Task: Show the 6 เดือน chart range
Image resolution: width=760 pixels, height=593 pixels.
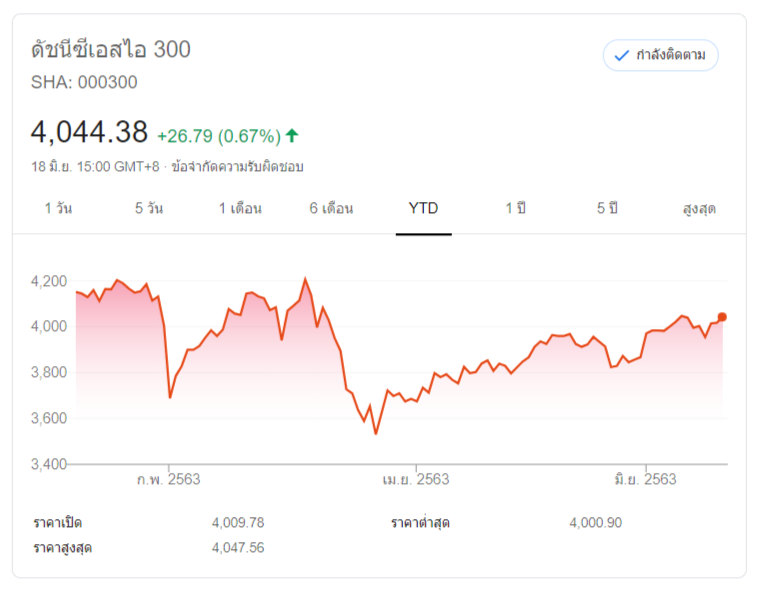Action: tap(332, 209)
